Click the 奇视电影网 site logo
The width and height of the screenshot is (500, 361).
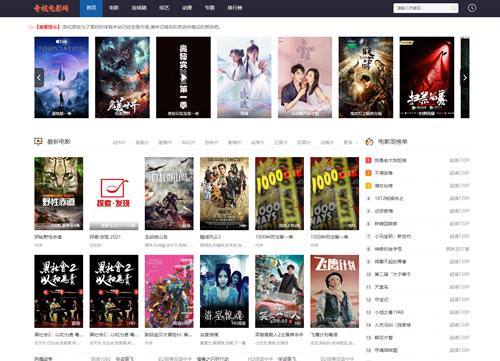pos(51,8)
